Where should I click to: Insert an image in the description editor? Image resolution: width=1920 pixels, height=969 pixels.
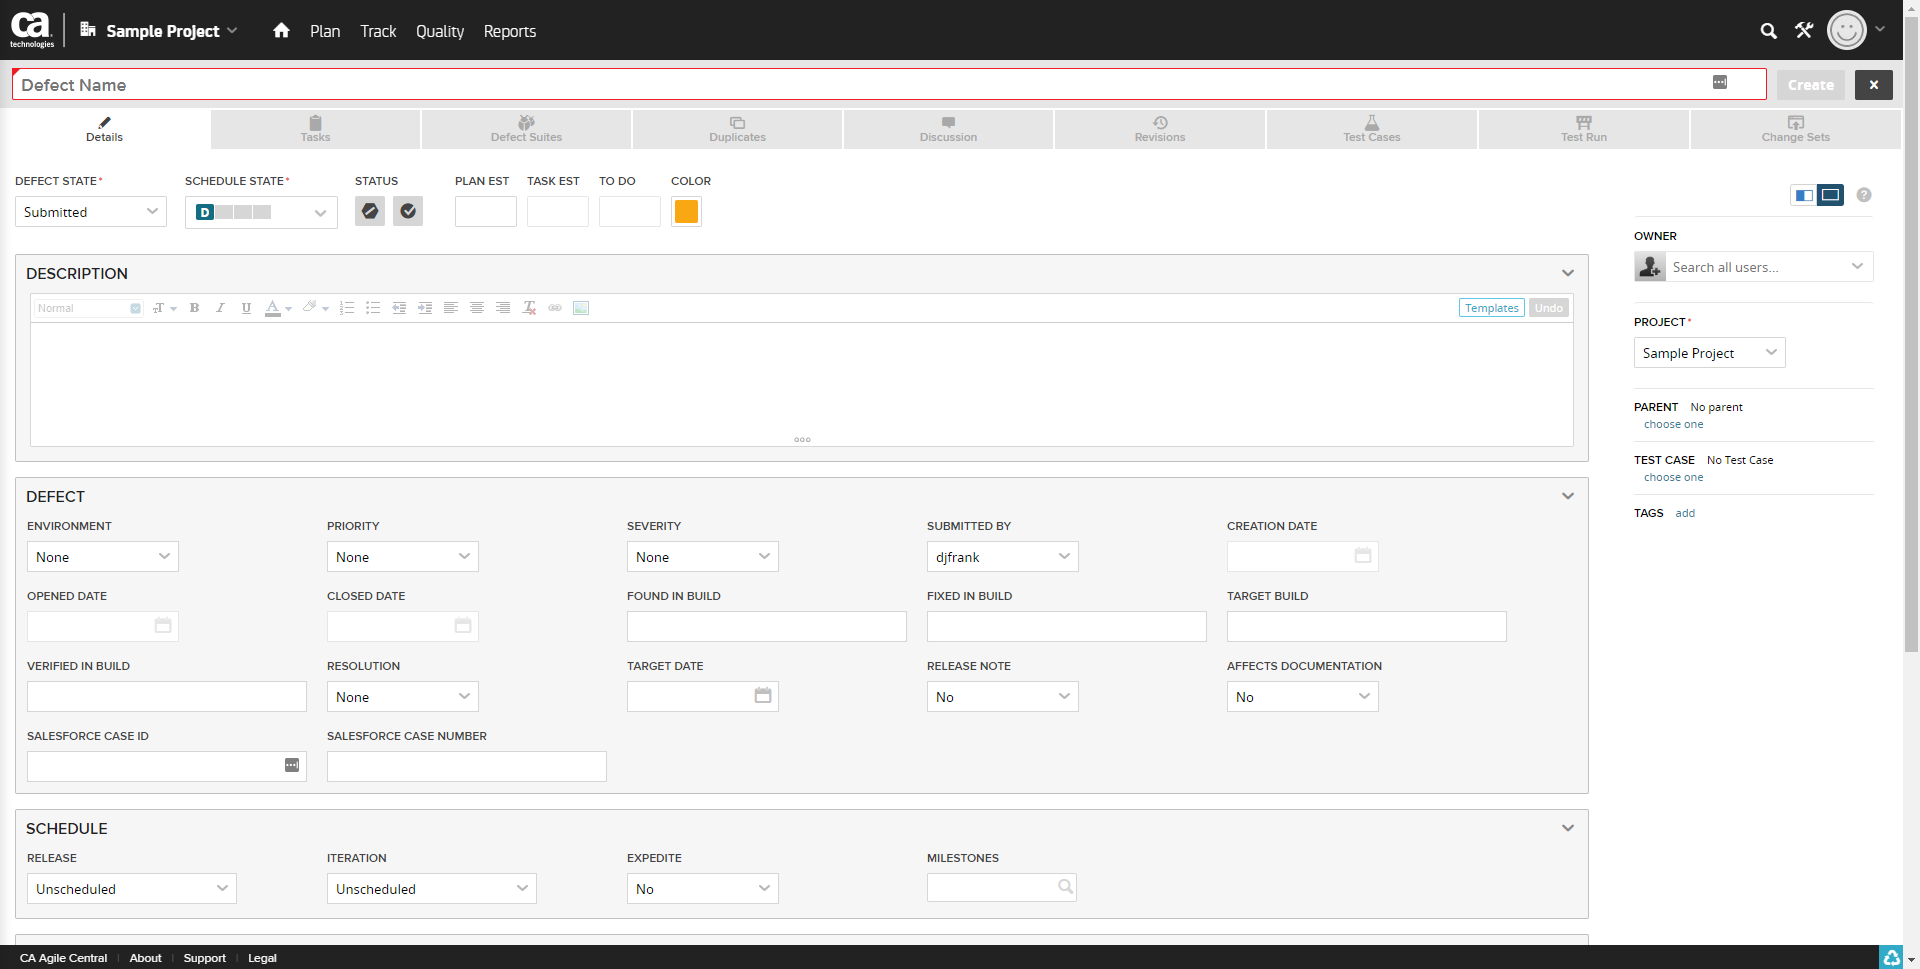[x=581, y=308]
